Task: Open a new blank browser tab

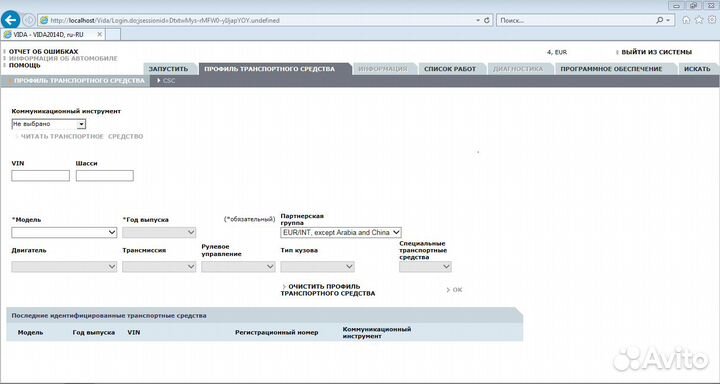Action: [x=113, y=34]
